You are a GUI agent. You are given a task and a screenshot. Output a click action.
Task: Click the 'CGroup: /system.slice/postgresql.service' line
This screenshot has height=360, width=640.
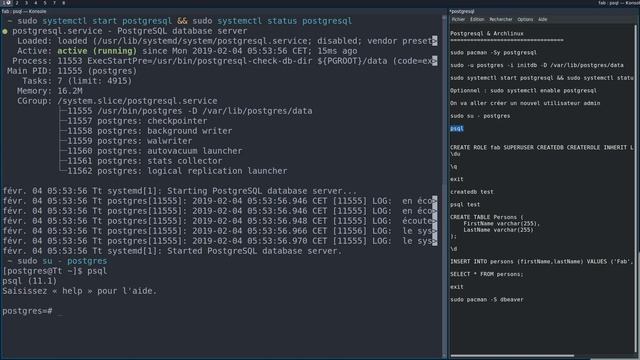(117, 101)
